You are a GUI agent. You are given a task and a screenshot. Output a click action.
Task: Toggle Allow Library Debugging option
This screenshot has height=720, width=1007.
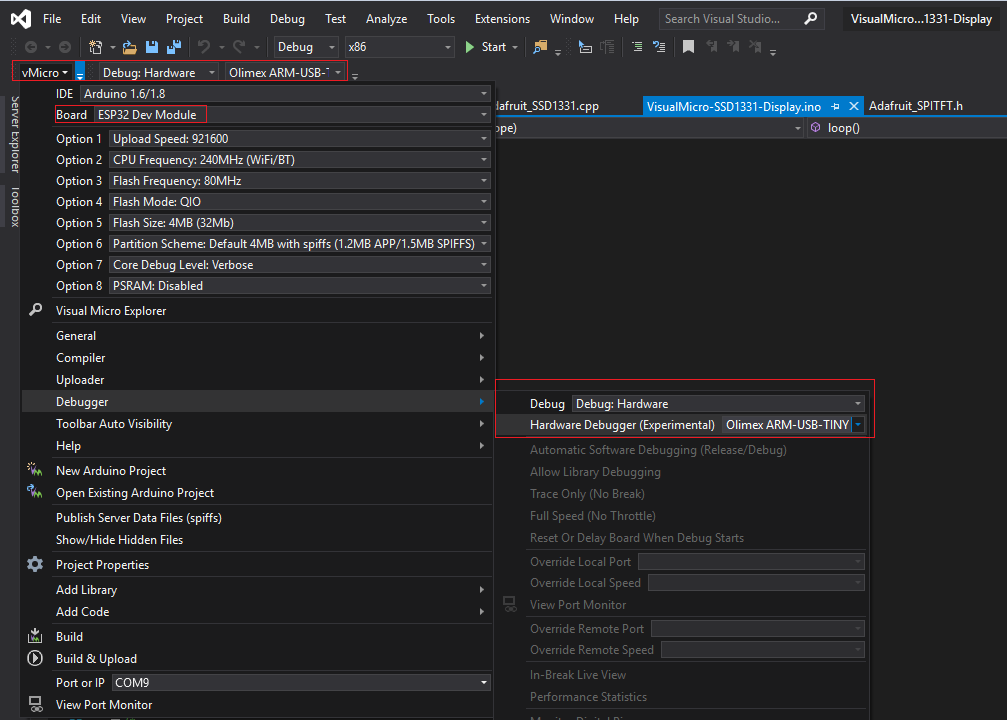click(x=595, y=471)
